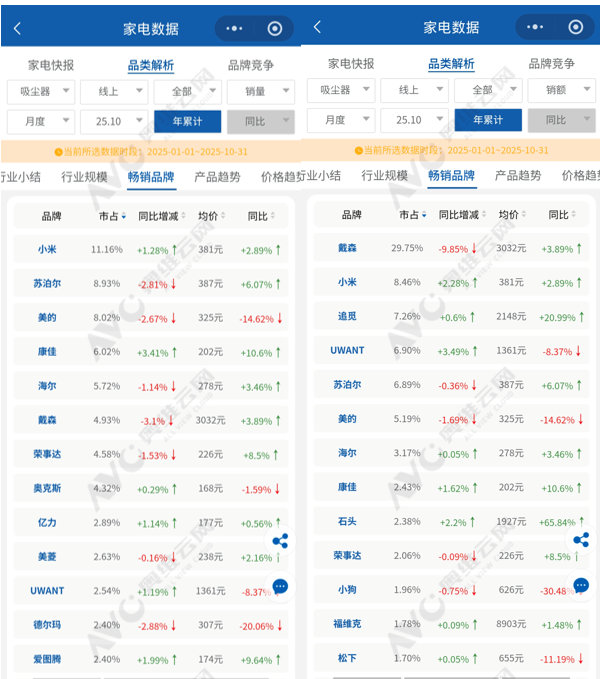Expand the 吸尘器 category dropdown in left panel
This screenshot has height=679, width=600.
[x=41, y=92]
